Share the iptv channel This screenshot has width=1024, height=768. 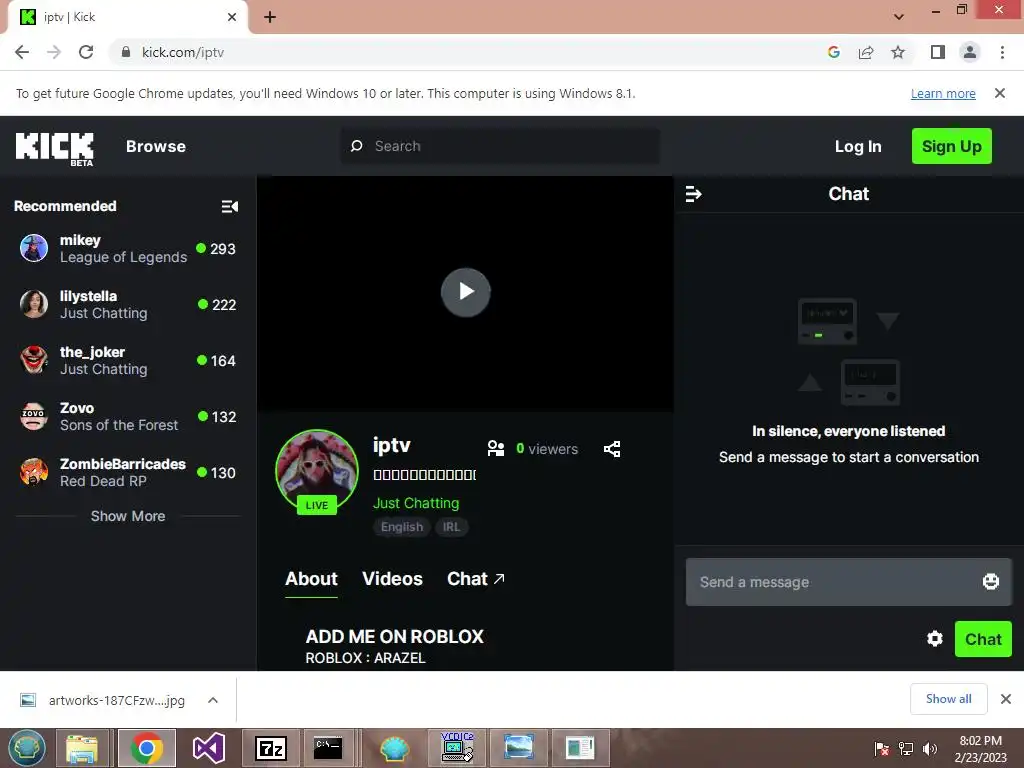tap(612, 449)
